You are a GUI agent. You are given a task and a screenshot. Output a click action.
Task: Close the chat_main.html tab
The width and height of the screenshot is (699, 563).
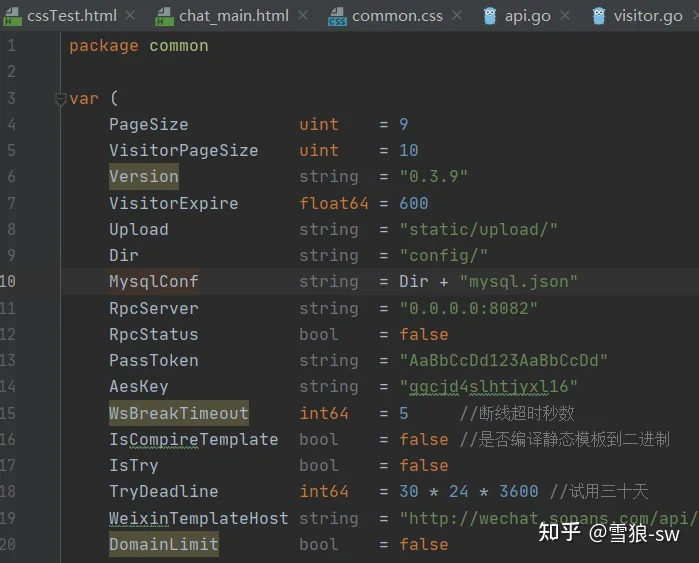303,16
